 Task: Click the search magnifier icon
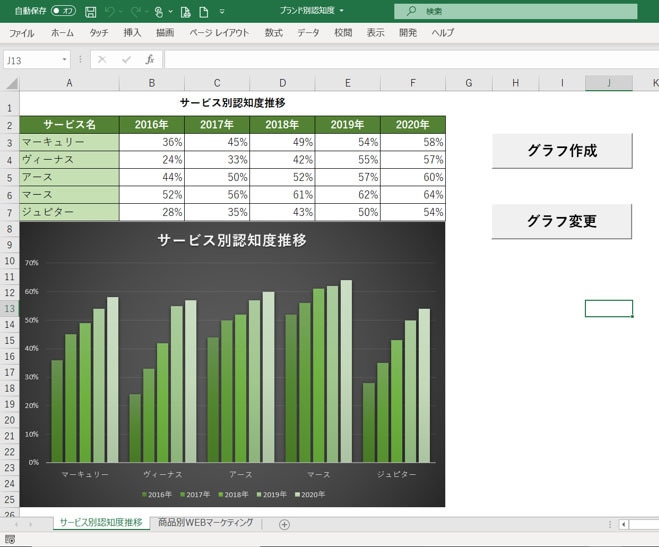[x=411, y=11]
